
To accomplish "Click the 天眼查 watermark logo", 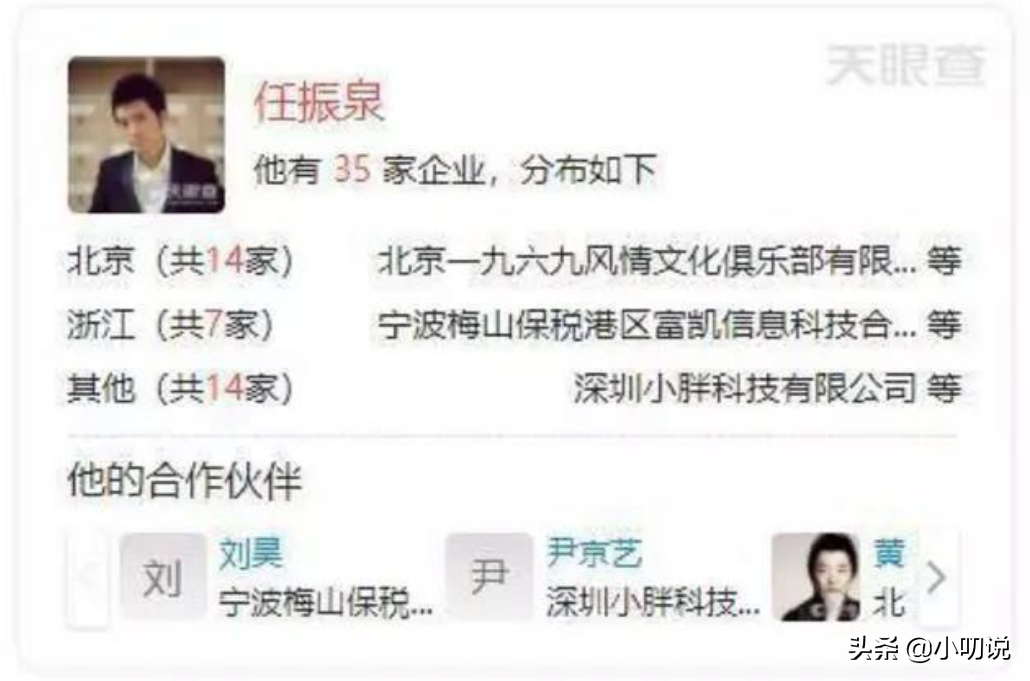I will pyautogui.click(x=906, y=66).
